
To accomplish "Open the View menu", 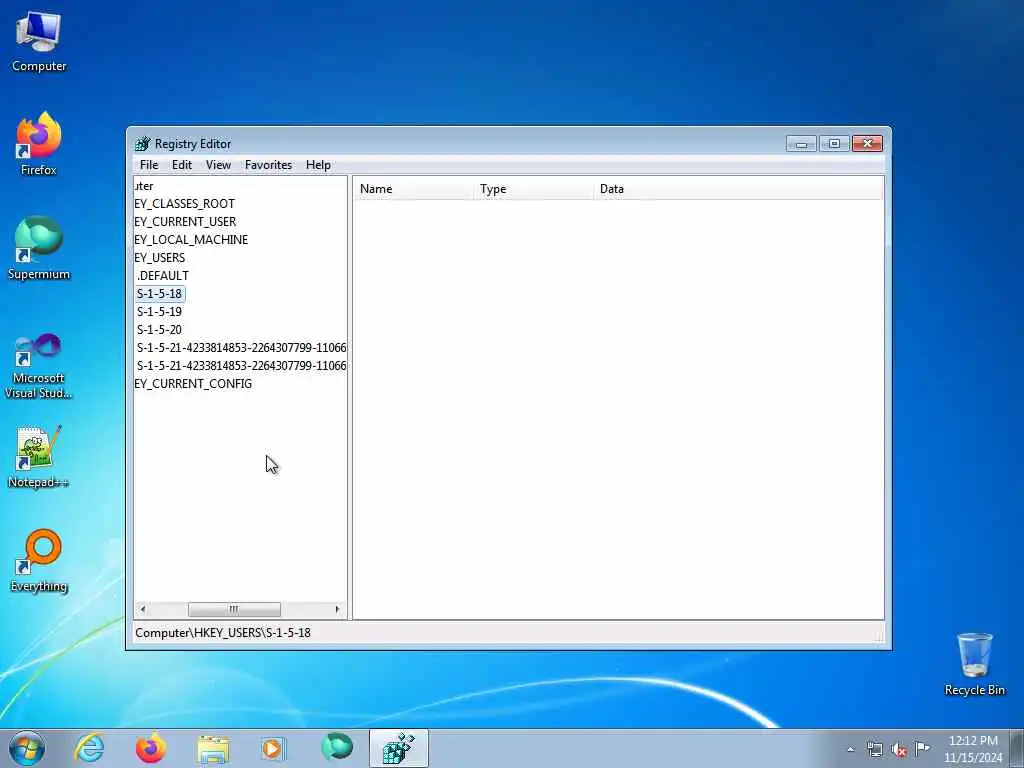I will [x=218, y=165].
